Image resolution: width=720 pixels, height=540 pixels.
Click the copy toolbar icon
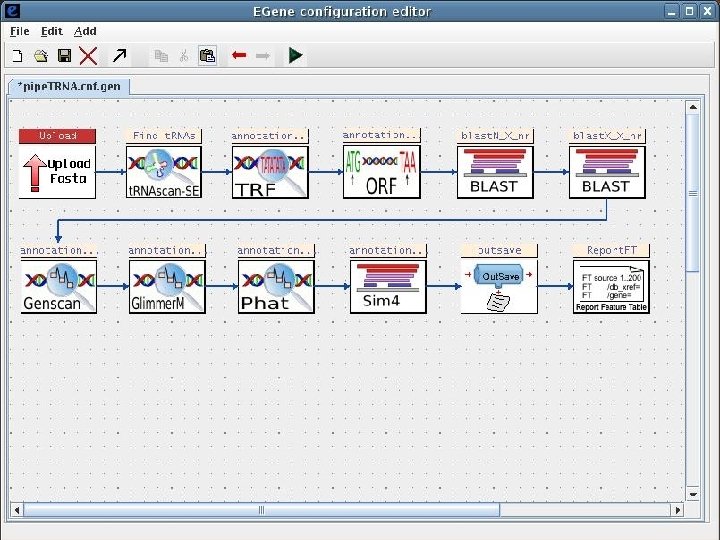pos(161,56)
